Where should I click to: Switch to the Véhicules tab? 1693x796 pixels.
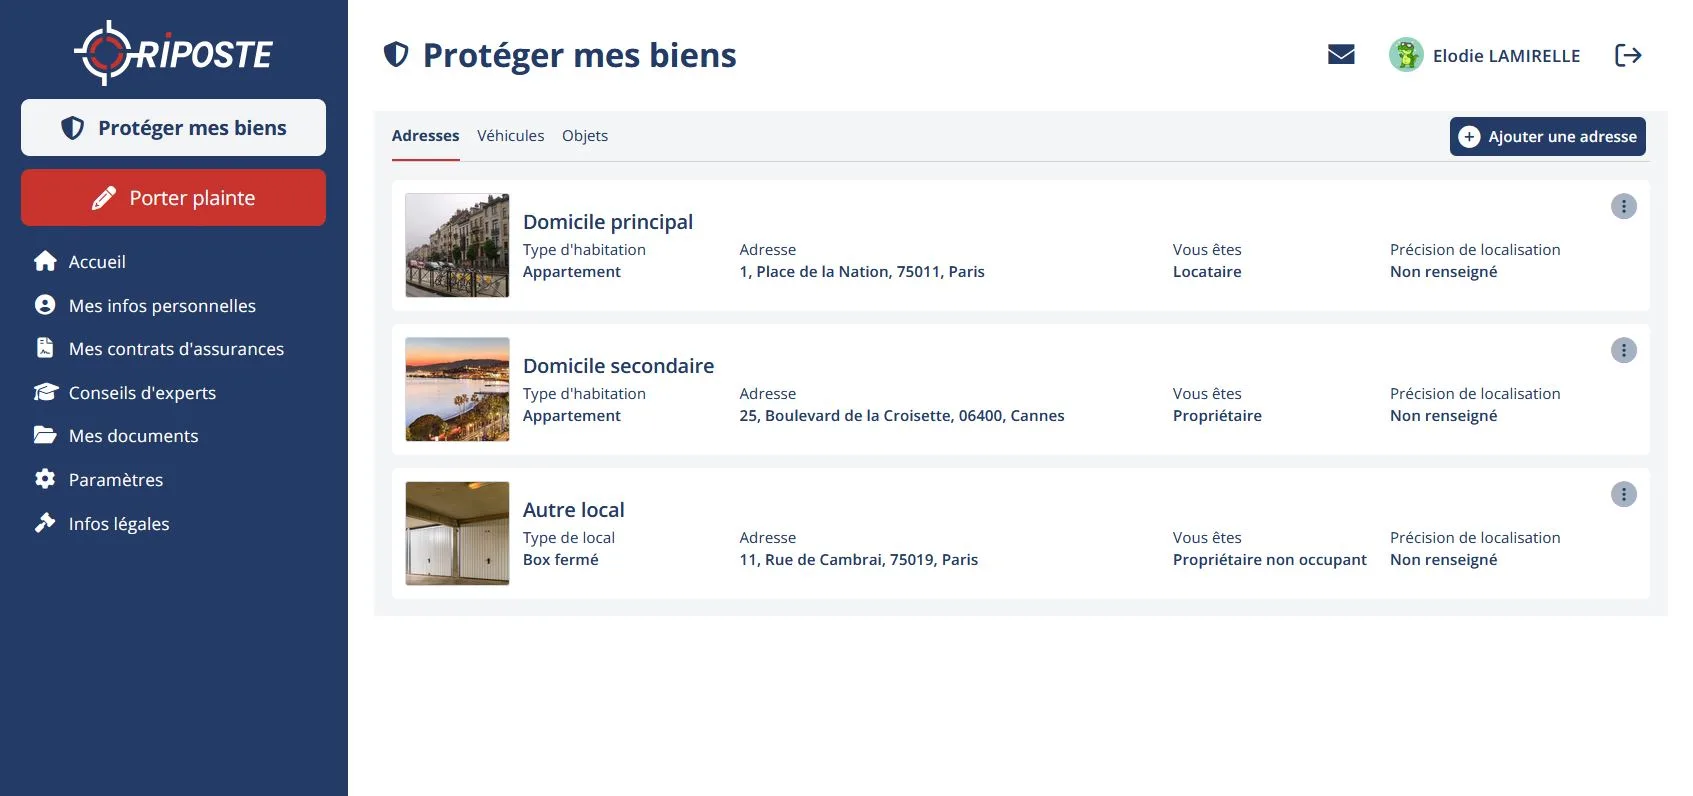510,136
